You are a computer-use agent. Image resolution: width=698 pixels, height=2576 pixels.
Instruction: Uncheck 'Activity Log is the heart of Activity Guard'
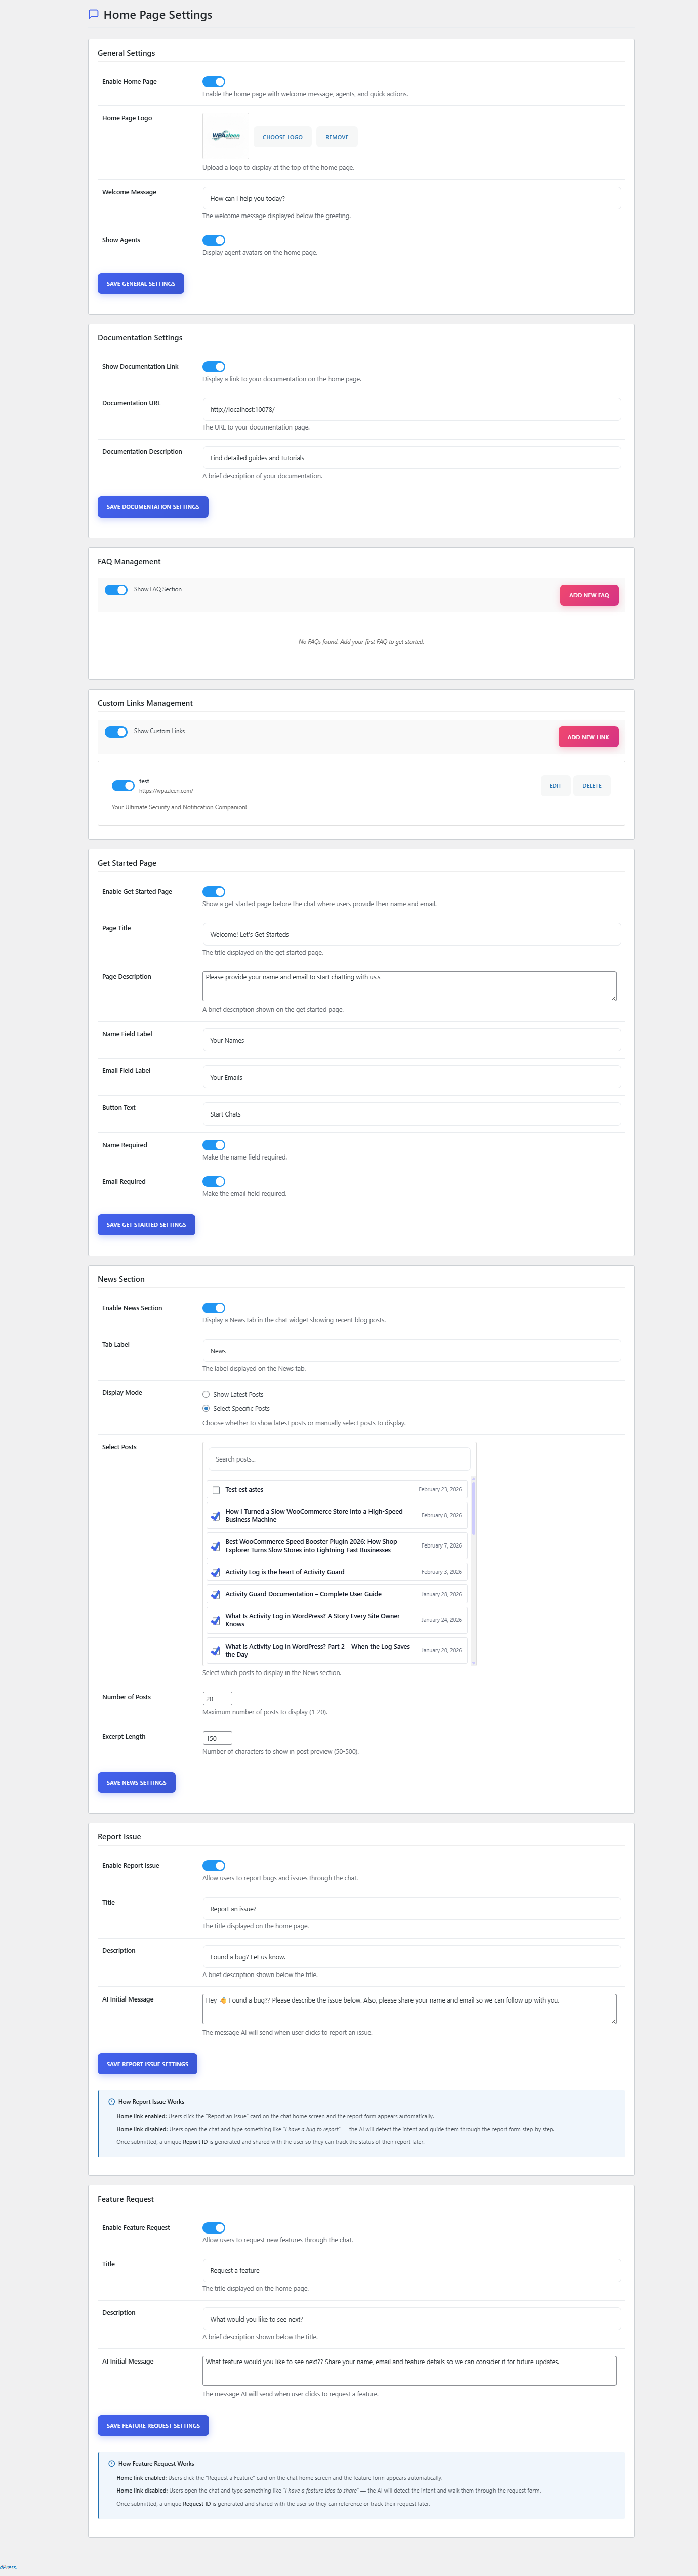tap(216, 1572)
